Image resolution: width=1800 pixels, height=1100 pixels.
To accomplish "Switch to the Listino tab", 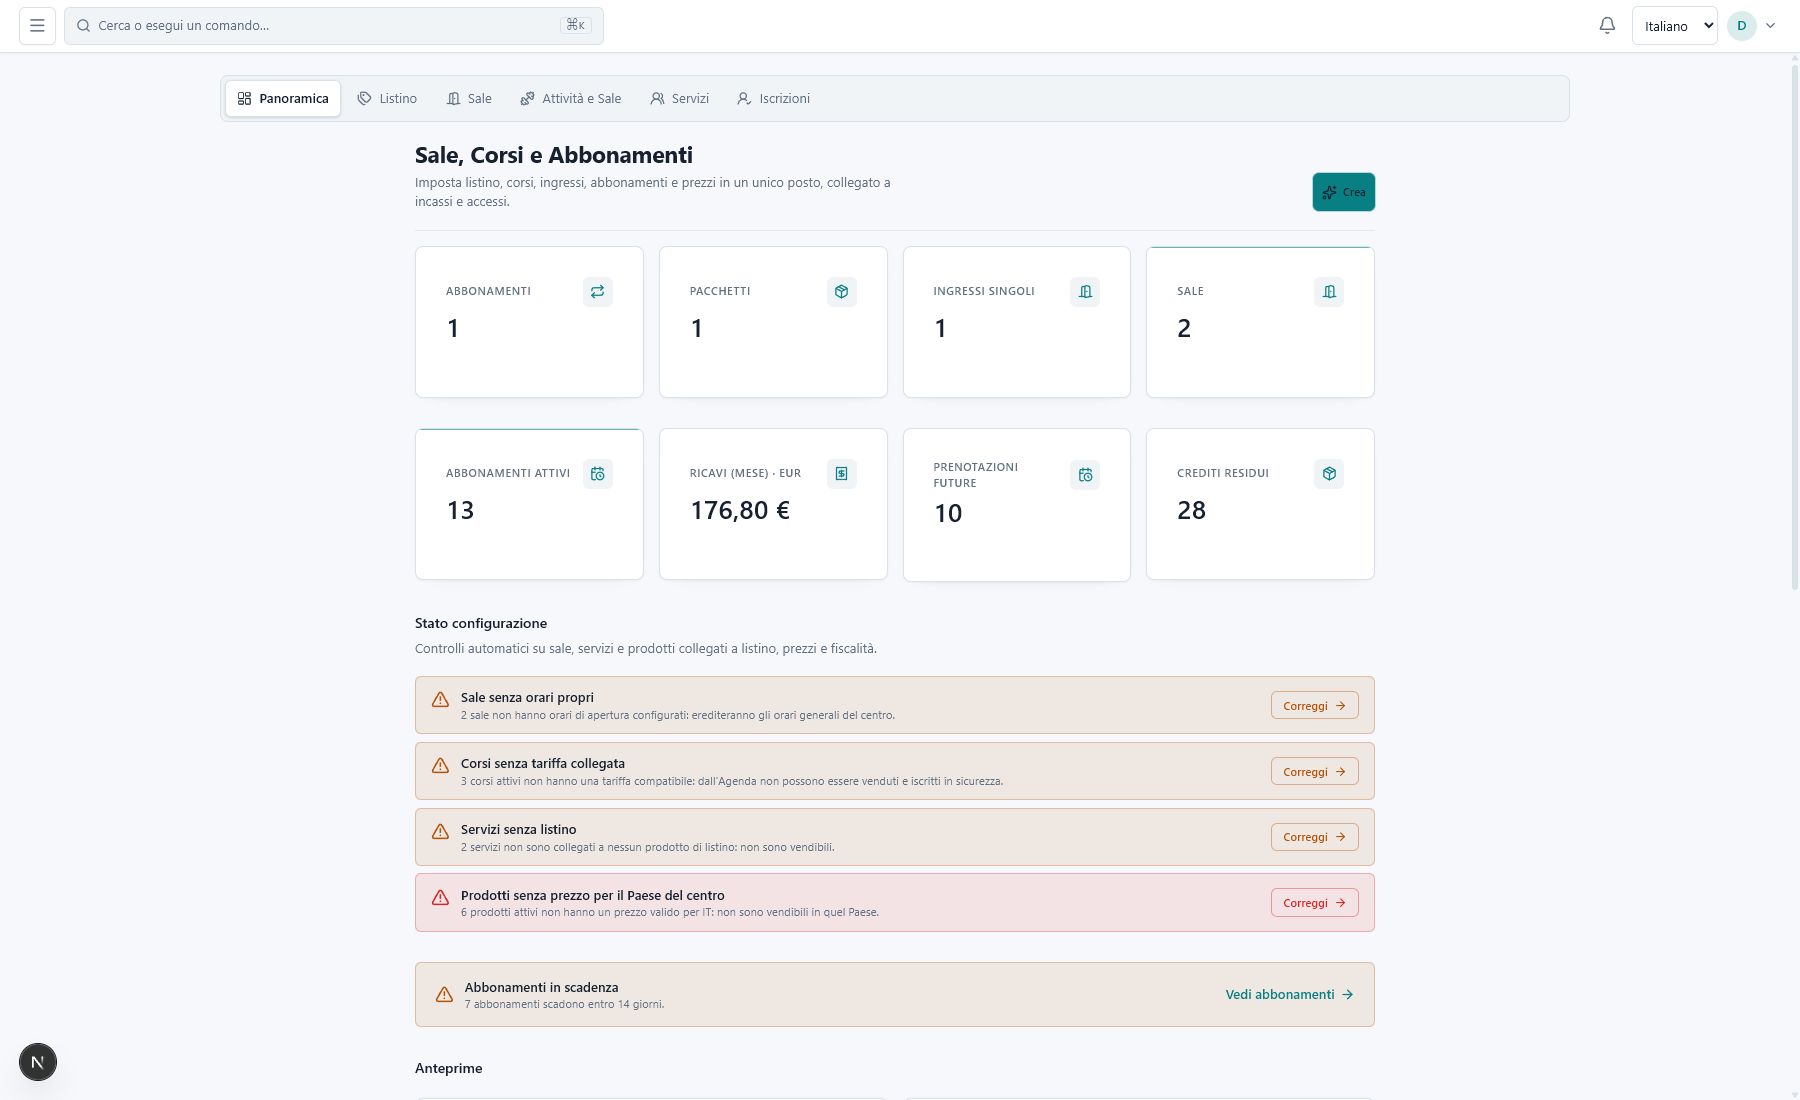I will pos(387,99).
